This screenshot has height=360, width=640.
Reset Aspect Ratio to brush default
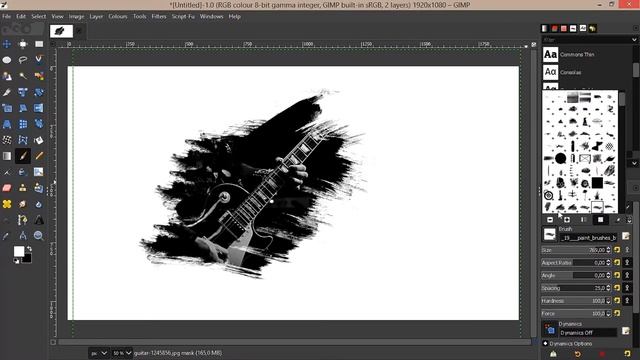click(617, 262)
